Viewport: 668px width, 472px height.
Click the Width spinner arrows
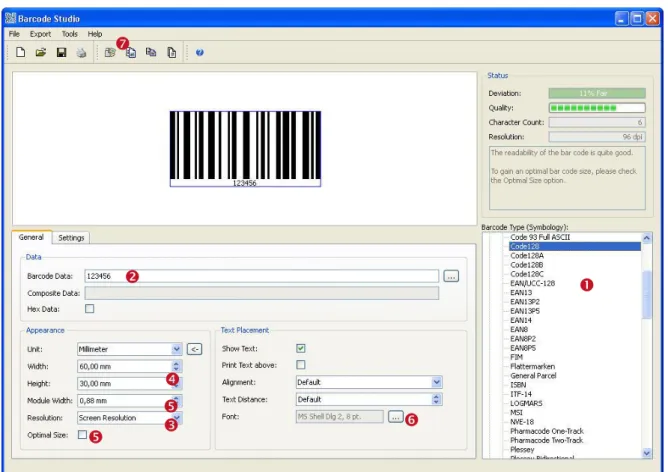(x=176, y=366)
